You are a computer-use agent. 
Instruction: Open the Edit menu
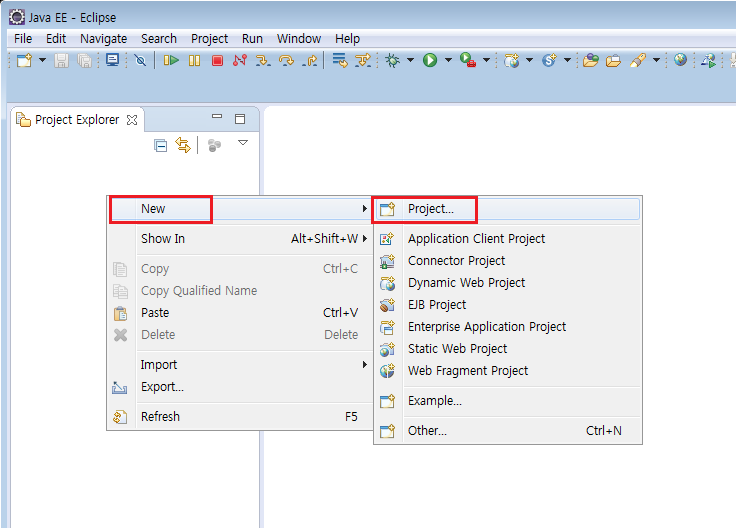(56, 38)
